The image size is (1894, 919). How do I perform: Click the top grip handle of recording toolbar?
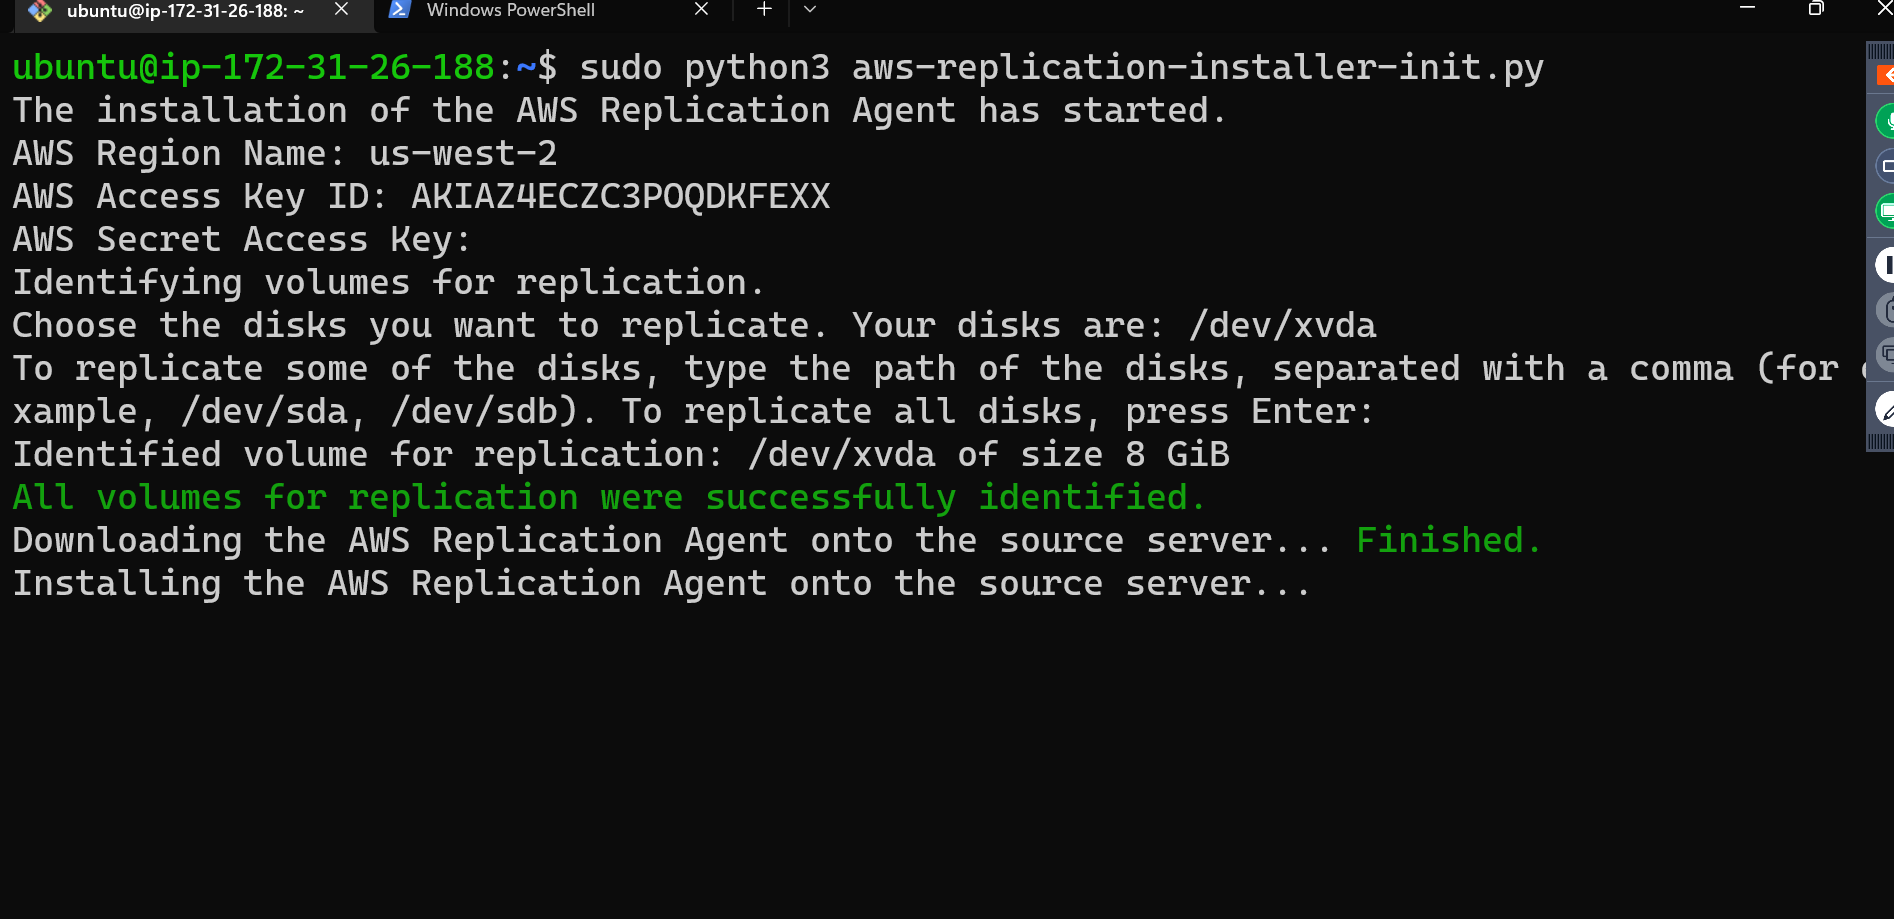tap(1880, 51)
